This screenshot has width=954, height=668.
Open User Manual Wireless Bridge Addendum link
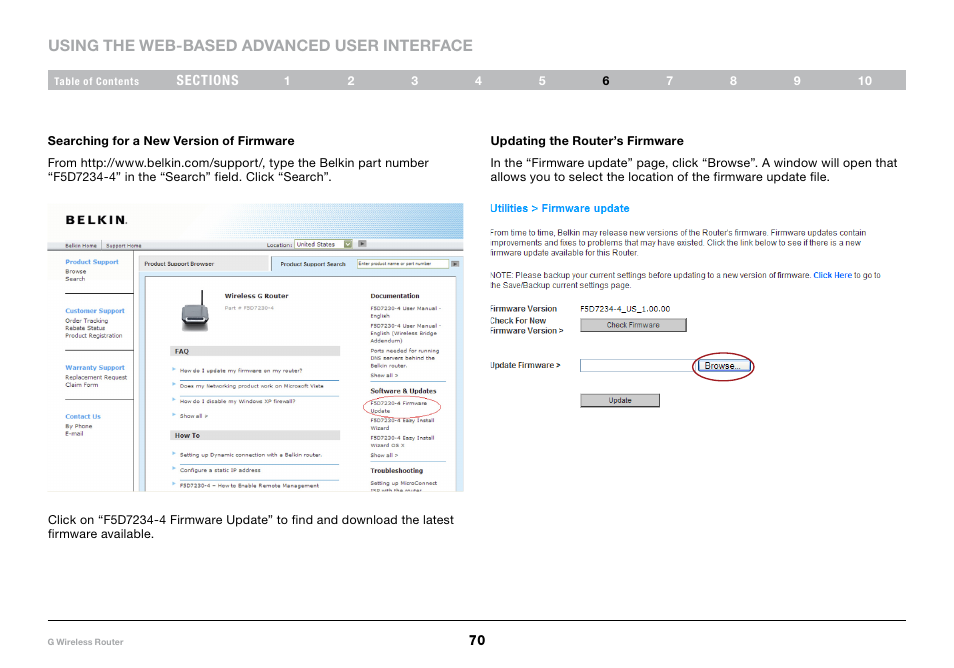405,333
